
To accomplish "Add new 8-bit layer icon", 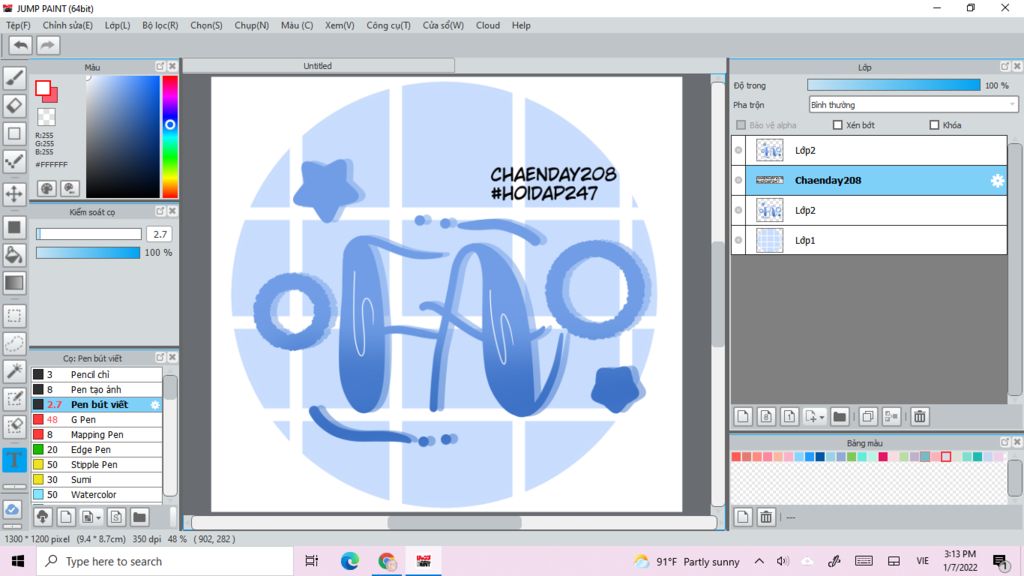I will click(766, 417).
